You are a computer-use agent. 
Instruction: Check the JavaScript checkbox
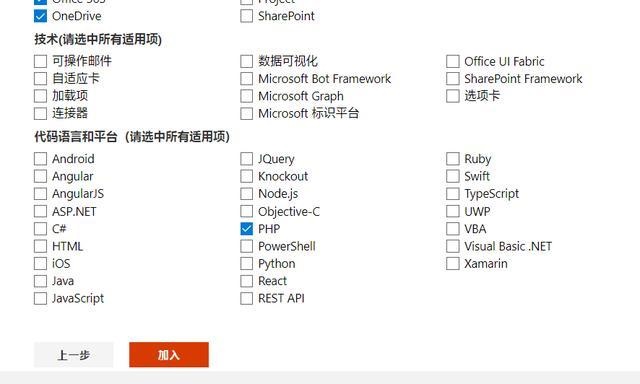click(x=40, y=298)
